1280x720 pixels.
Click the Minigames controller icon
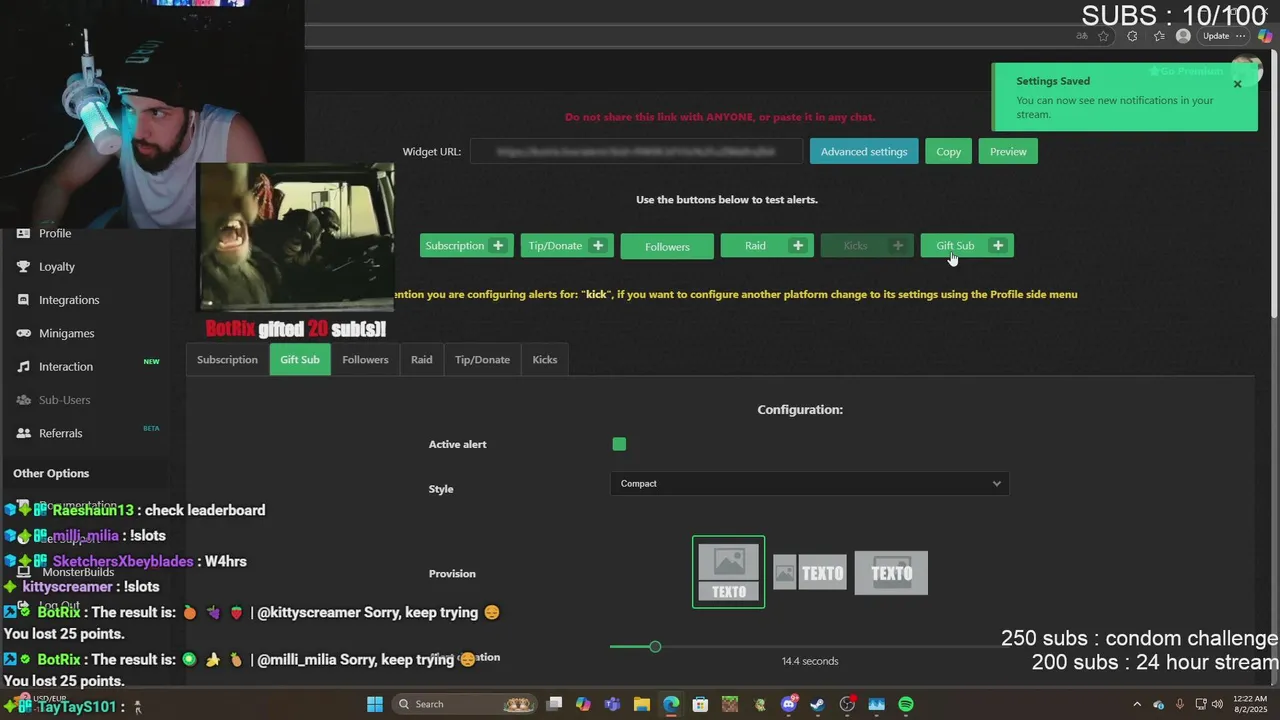[x=24, y=333]
